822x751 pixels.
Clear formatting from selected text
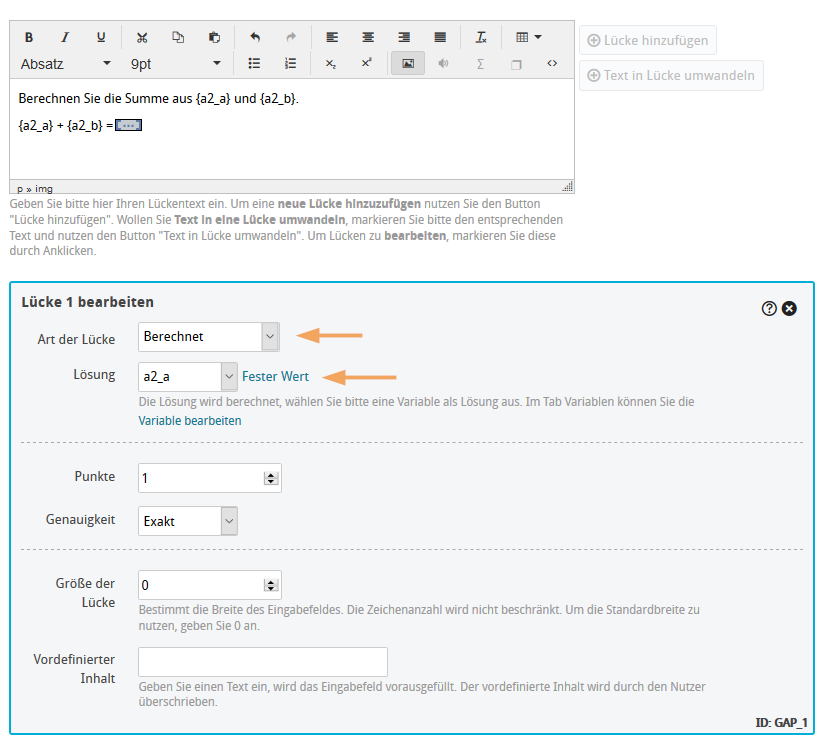pos(481,37)
